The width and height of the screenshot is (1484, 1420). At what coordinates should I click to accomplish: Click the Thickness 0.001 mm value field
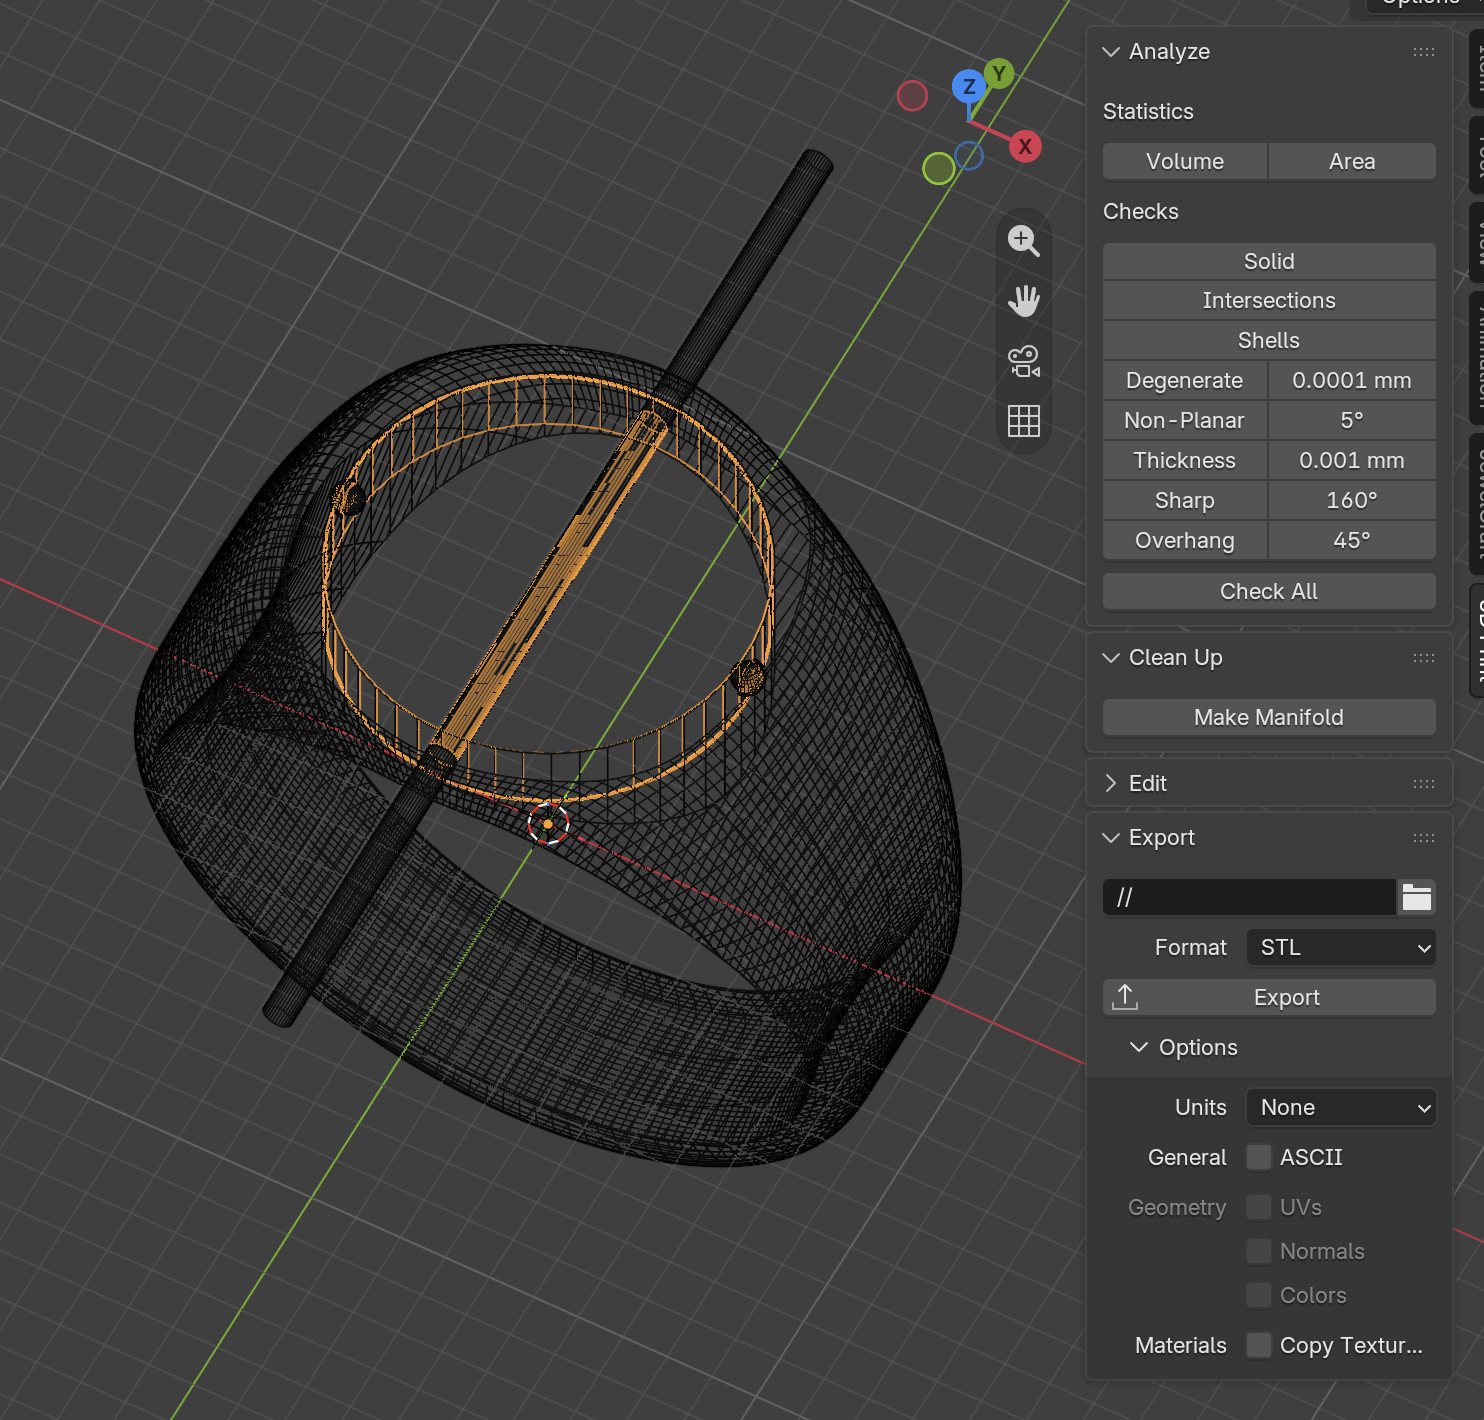1352,461
